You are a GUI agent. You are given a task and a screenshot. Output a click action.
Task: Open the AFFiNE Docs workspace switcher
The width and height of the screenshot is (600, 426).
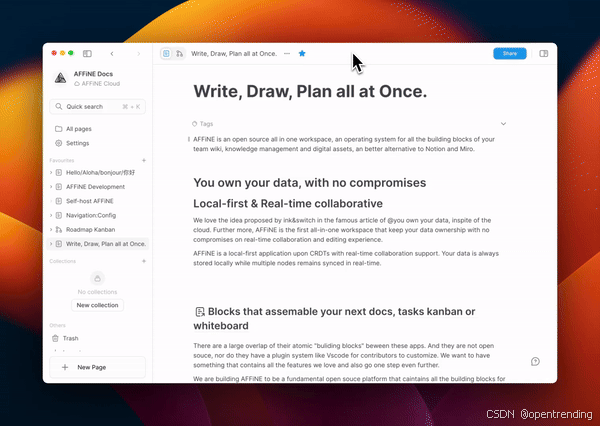98,78
